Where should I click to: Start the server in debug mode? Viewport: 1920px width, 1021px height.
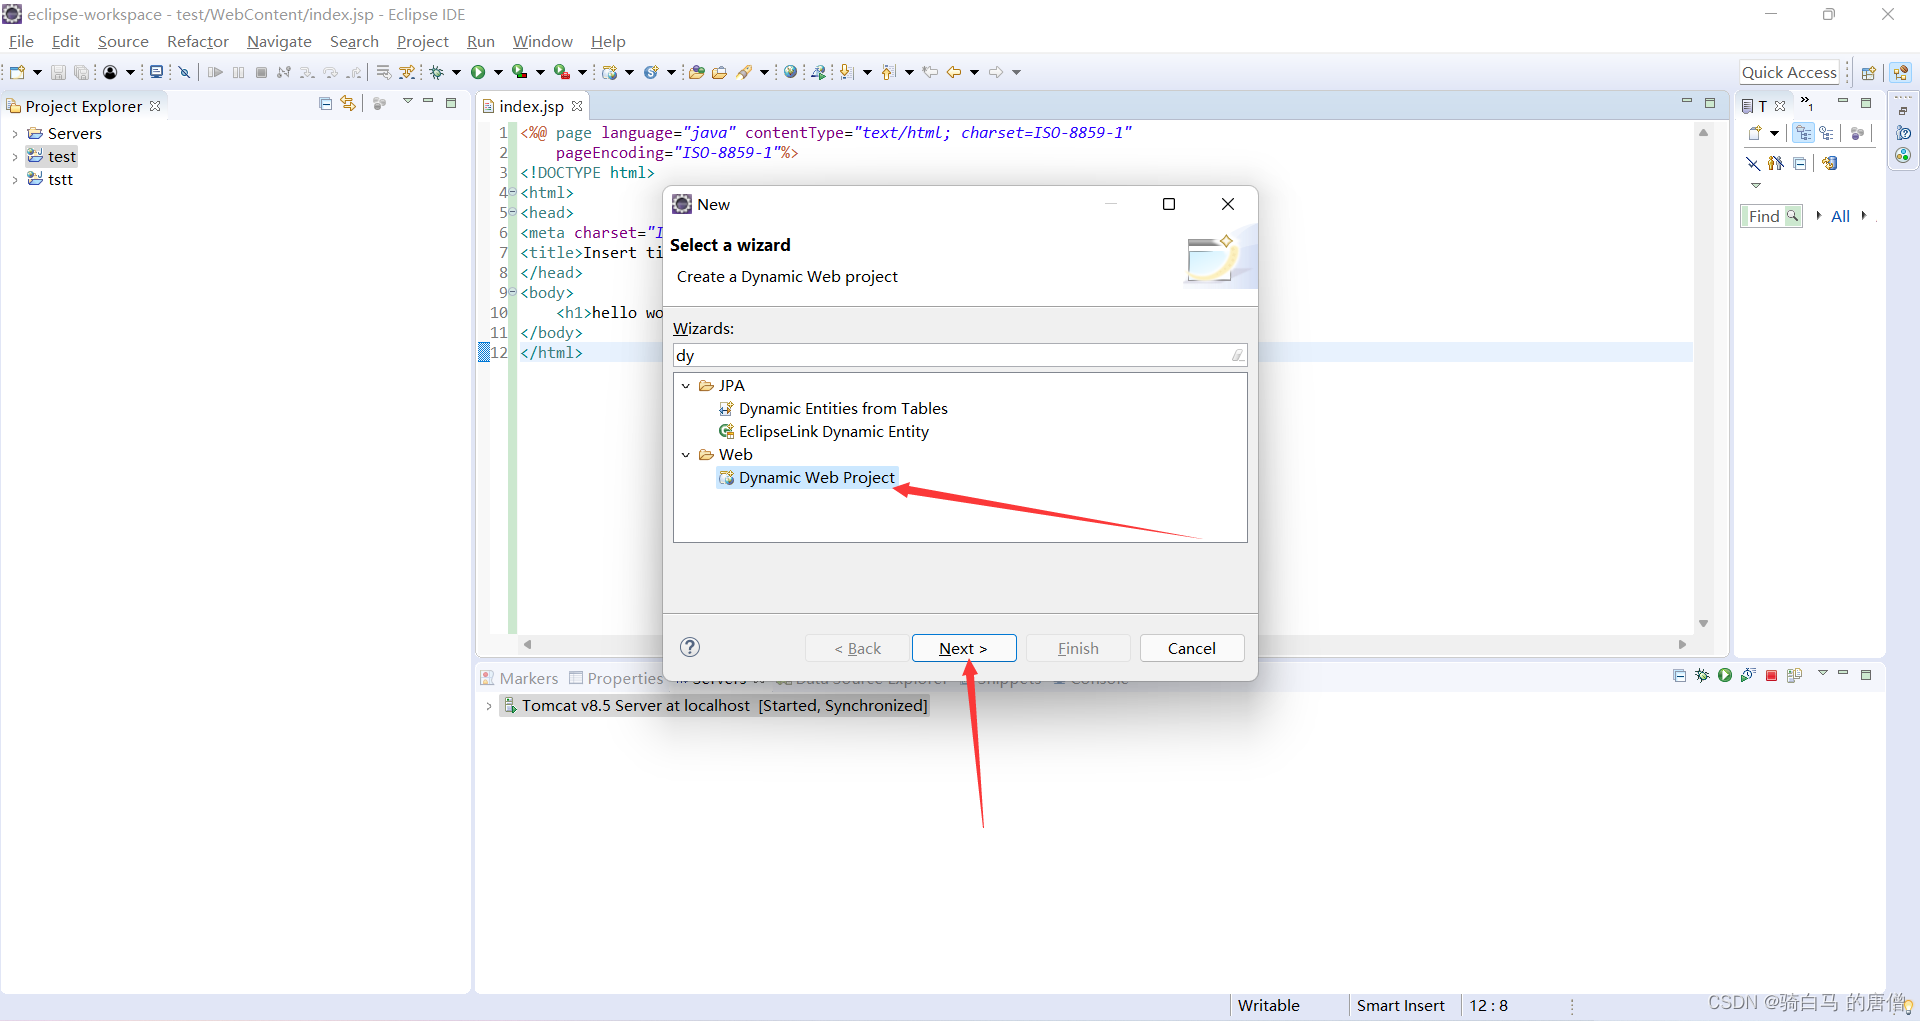(1702, 676)
